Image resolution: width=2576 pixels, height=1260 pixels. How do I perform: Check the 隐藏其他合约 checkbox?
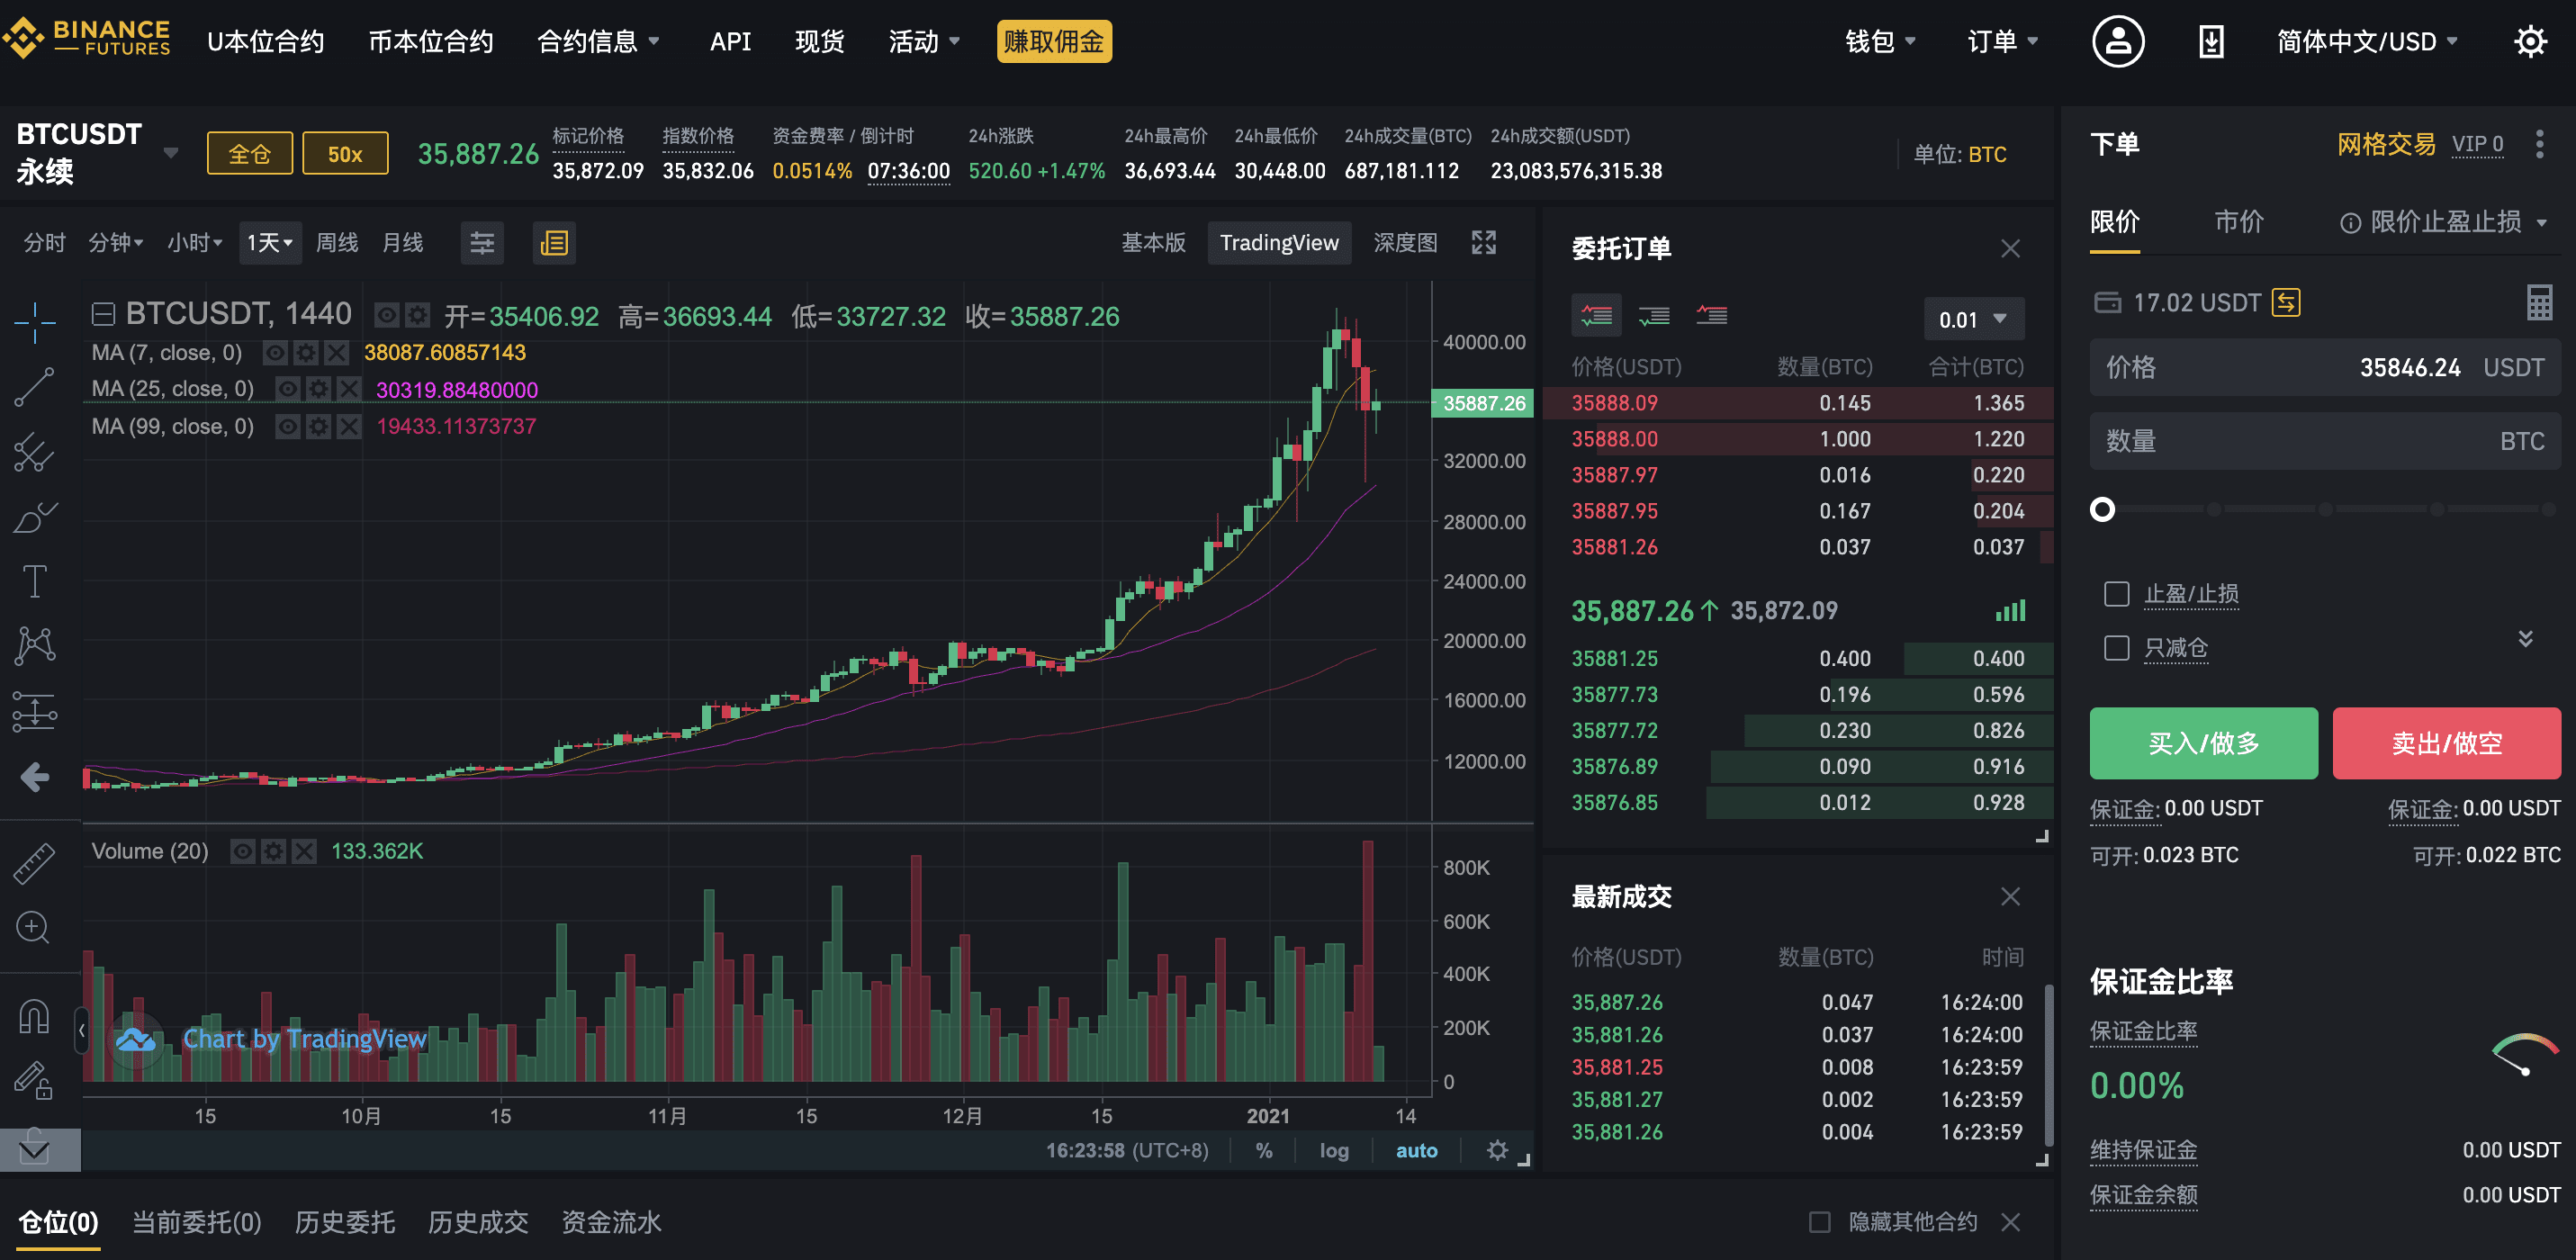click(1820, 1222)
